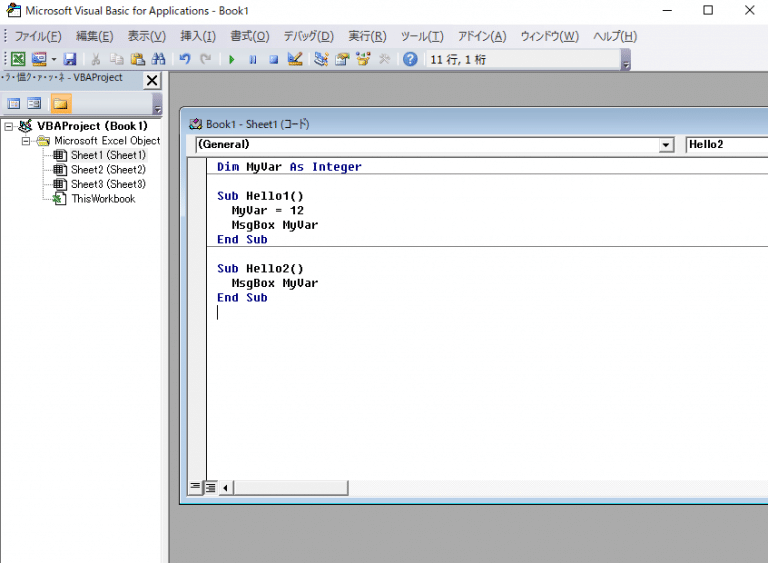Click the Reset stop icon
Screen dimensions: 768x563
click(273, 59)
